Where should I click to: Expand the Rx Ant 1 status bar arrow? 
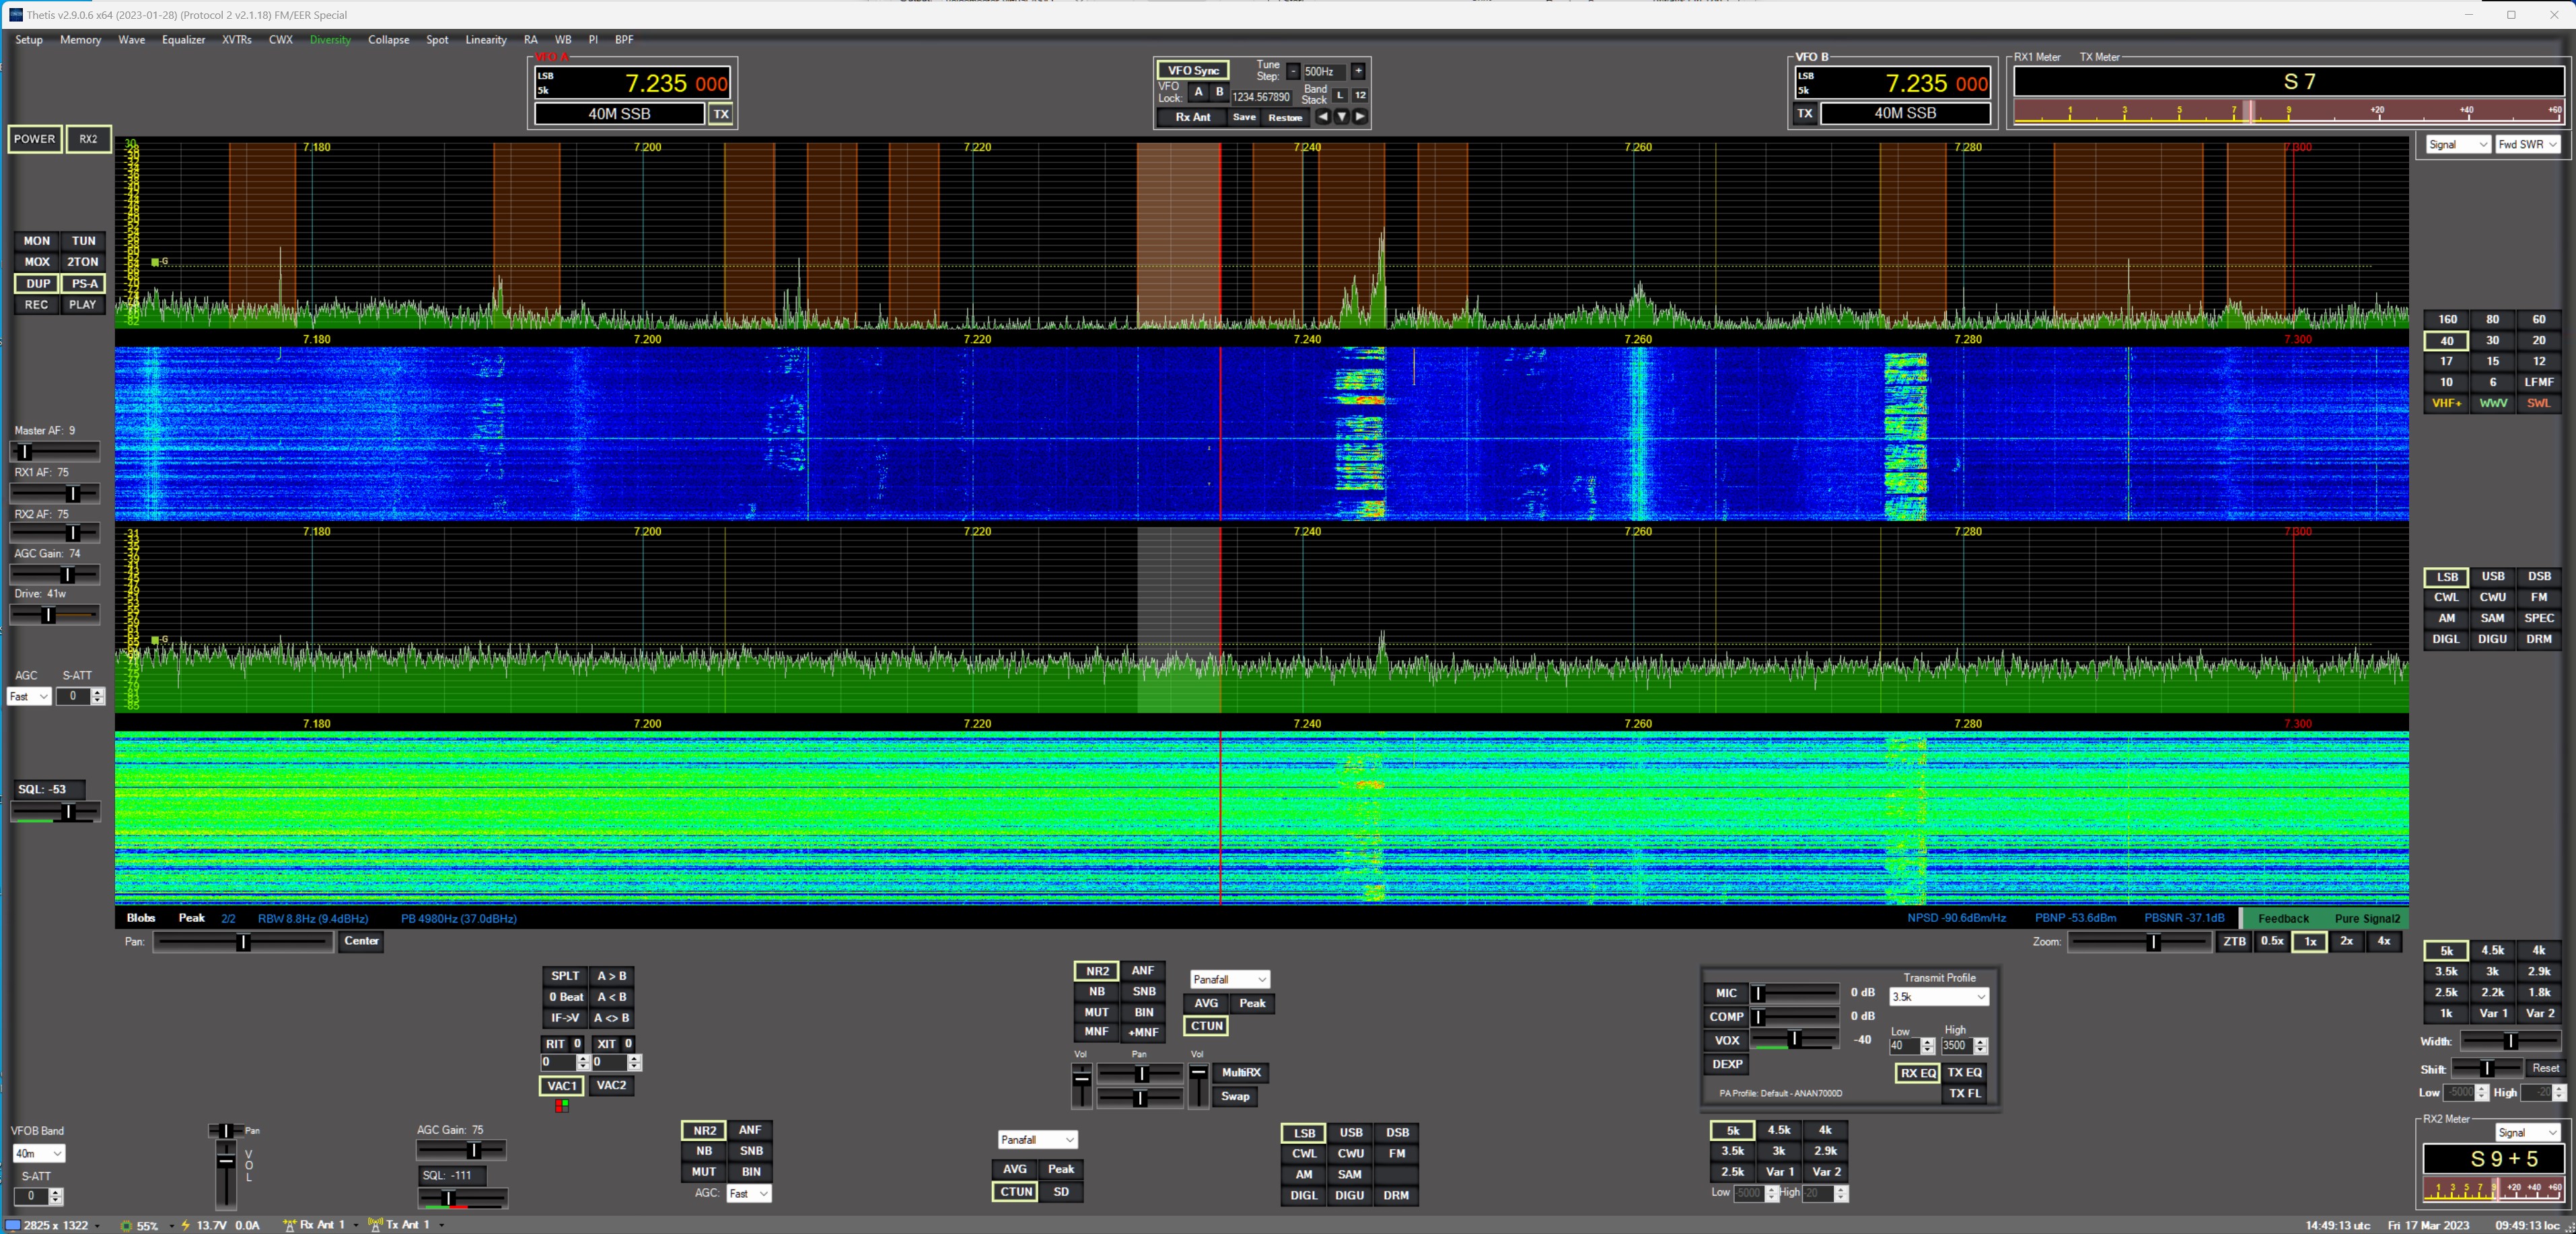coord(355,1225)
